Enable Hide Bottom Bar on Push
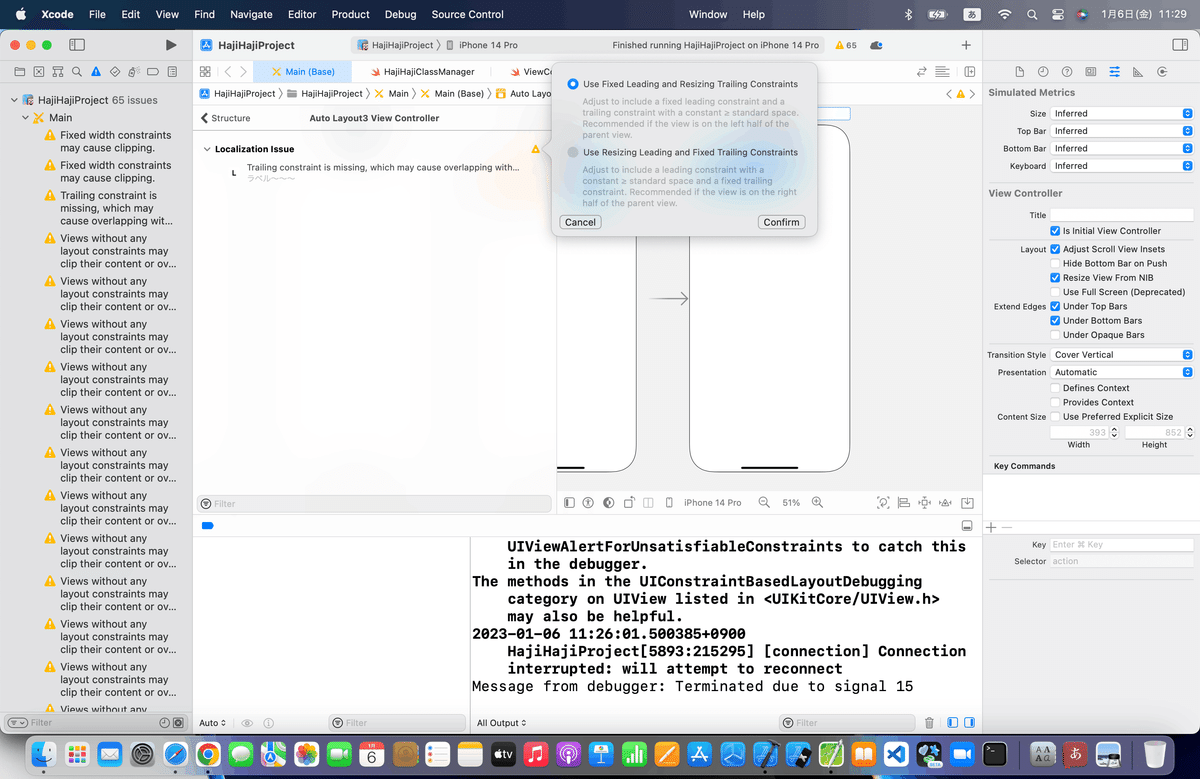Viewport: 1200px width, 779px height. (x=1055, y=264)
